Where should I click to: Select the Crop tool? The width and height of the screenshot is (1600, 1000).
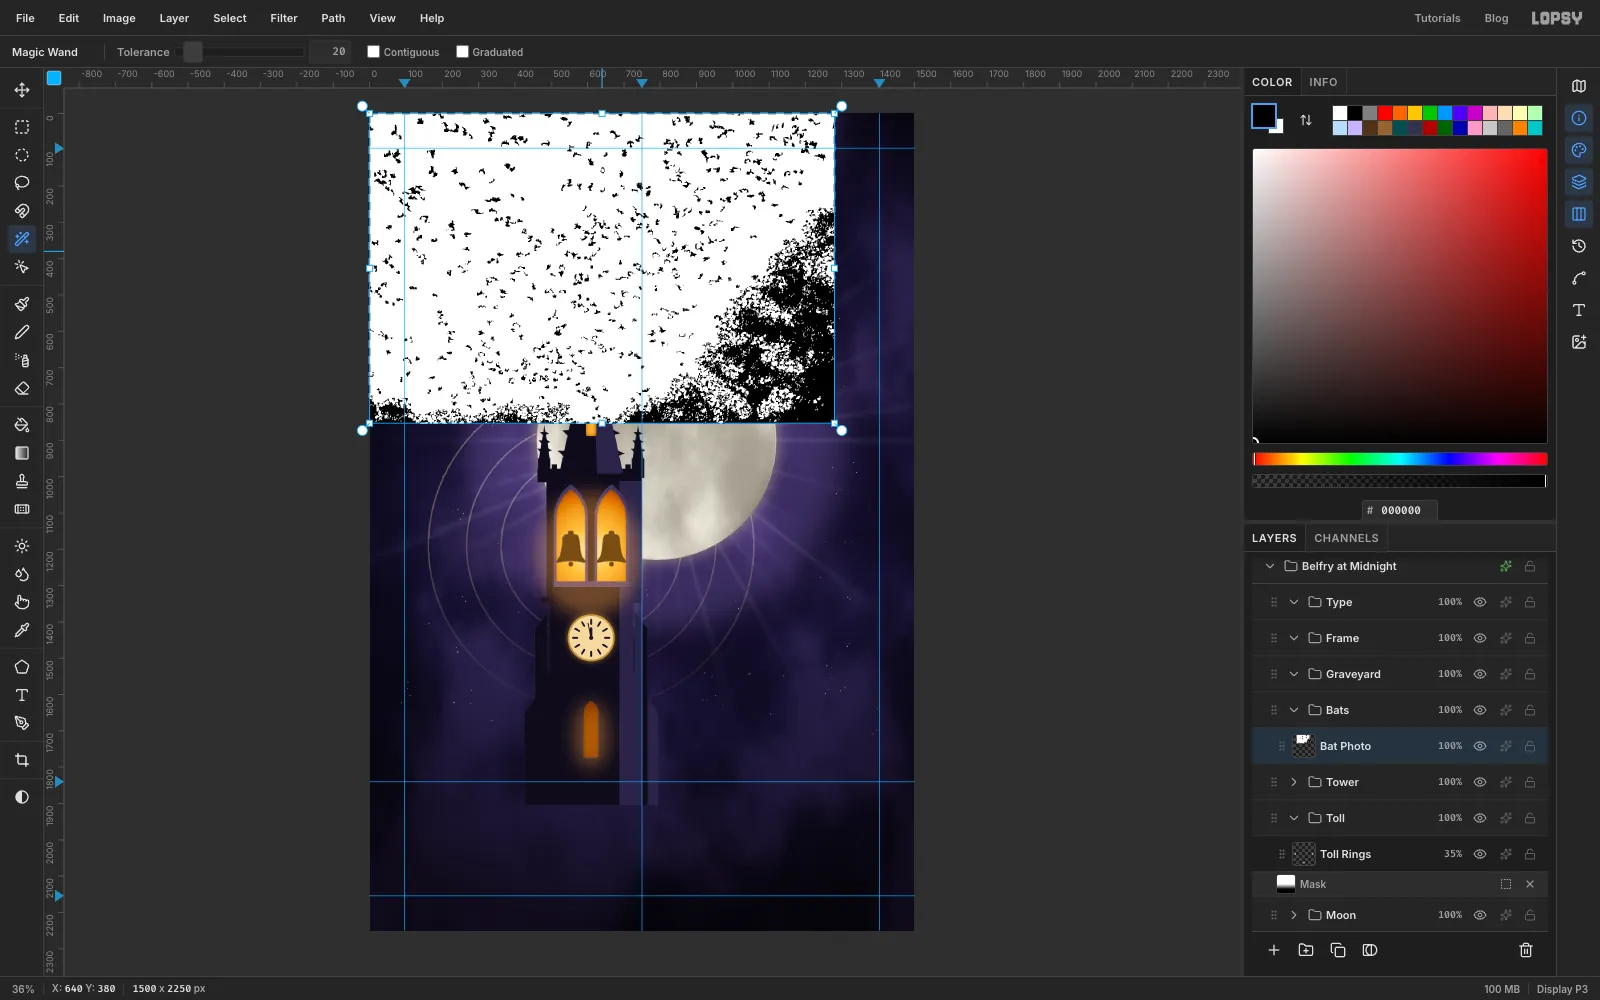(22, 760)
